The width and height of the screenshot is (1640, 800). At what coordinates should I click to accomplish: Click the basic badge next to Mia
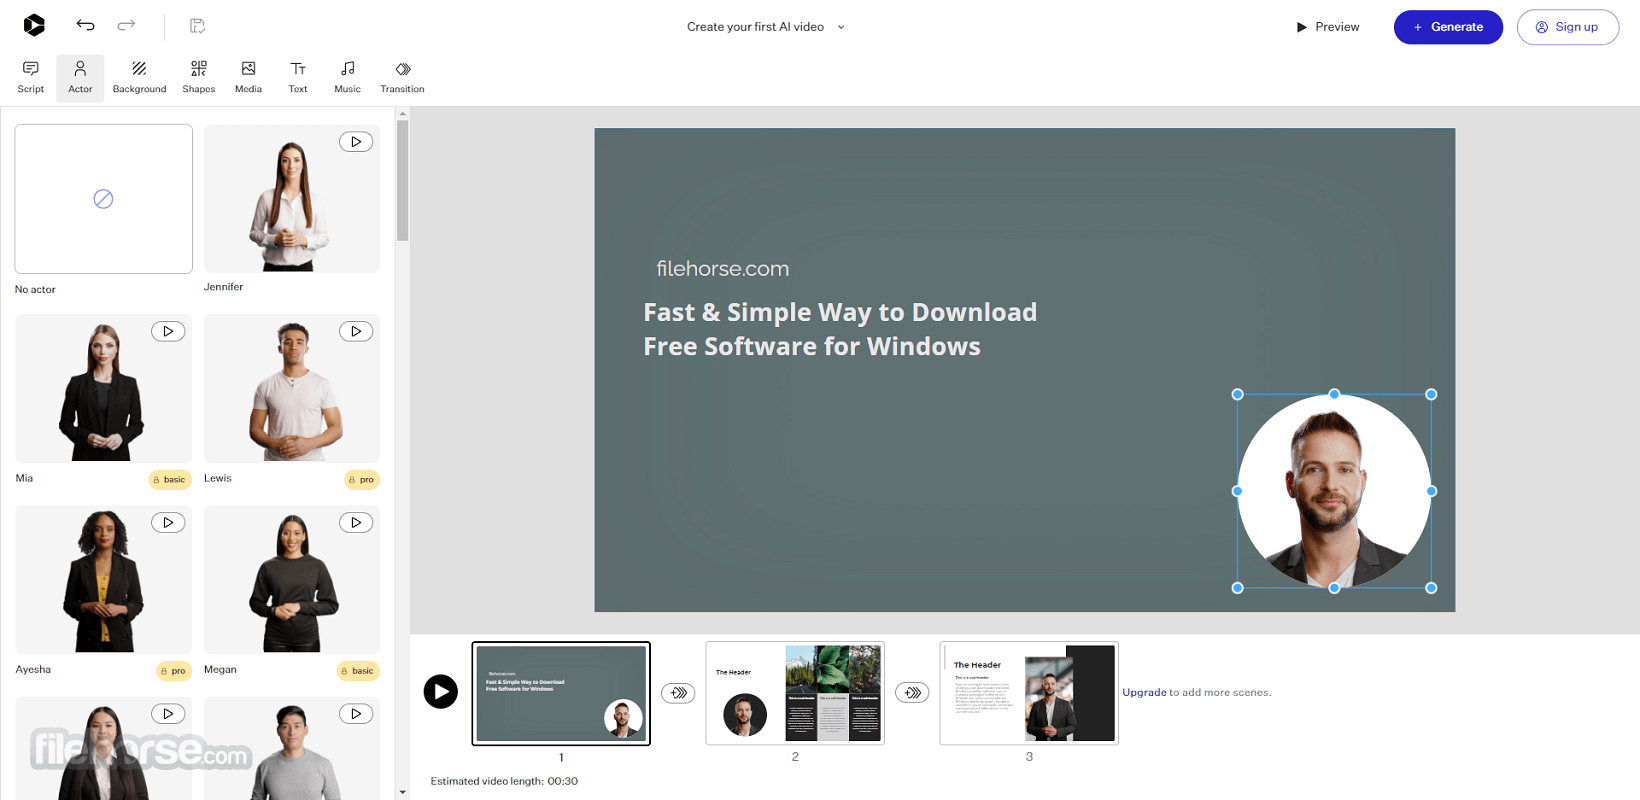[170, 480]
